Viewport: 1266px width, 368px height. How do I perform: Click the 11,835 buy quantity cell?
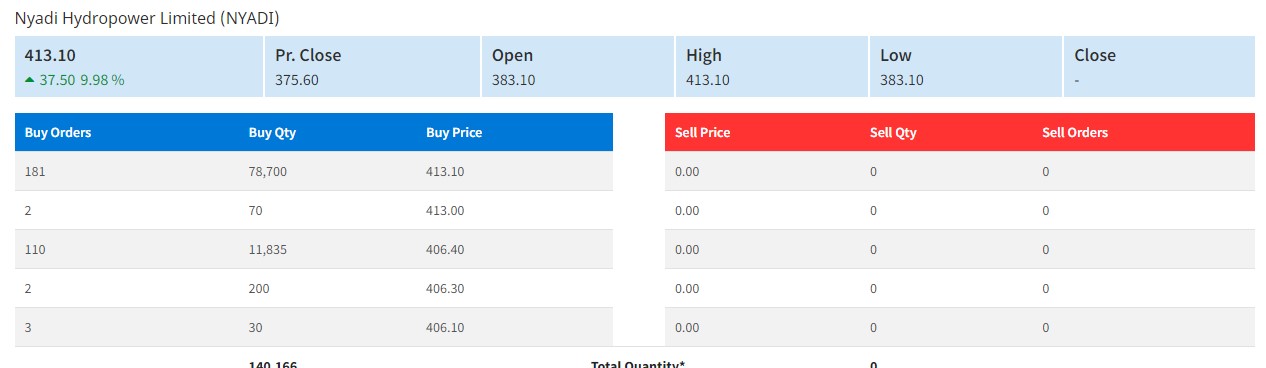268,249
